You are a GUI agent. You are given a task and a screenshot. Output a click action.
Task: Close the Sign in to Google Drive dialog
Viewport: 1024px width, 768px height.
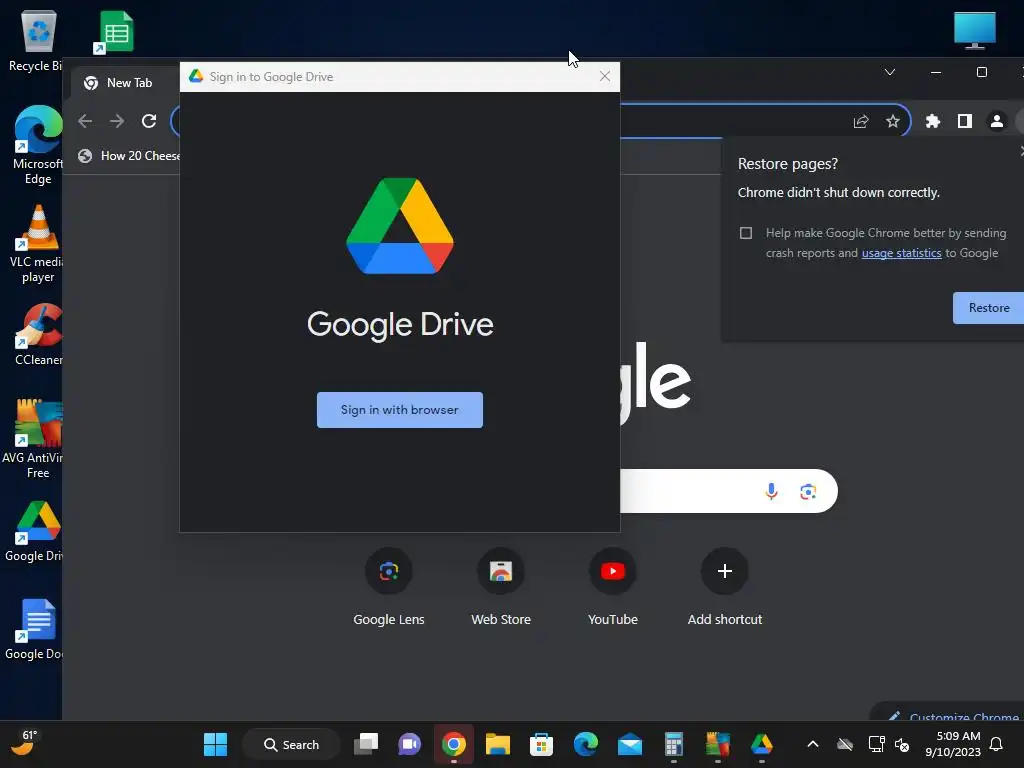(605, 76)
